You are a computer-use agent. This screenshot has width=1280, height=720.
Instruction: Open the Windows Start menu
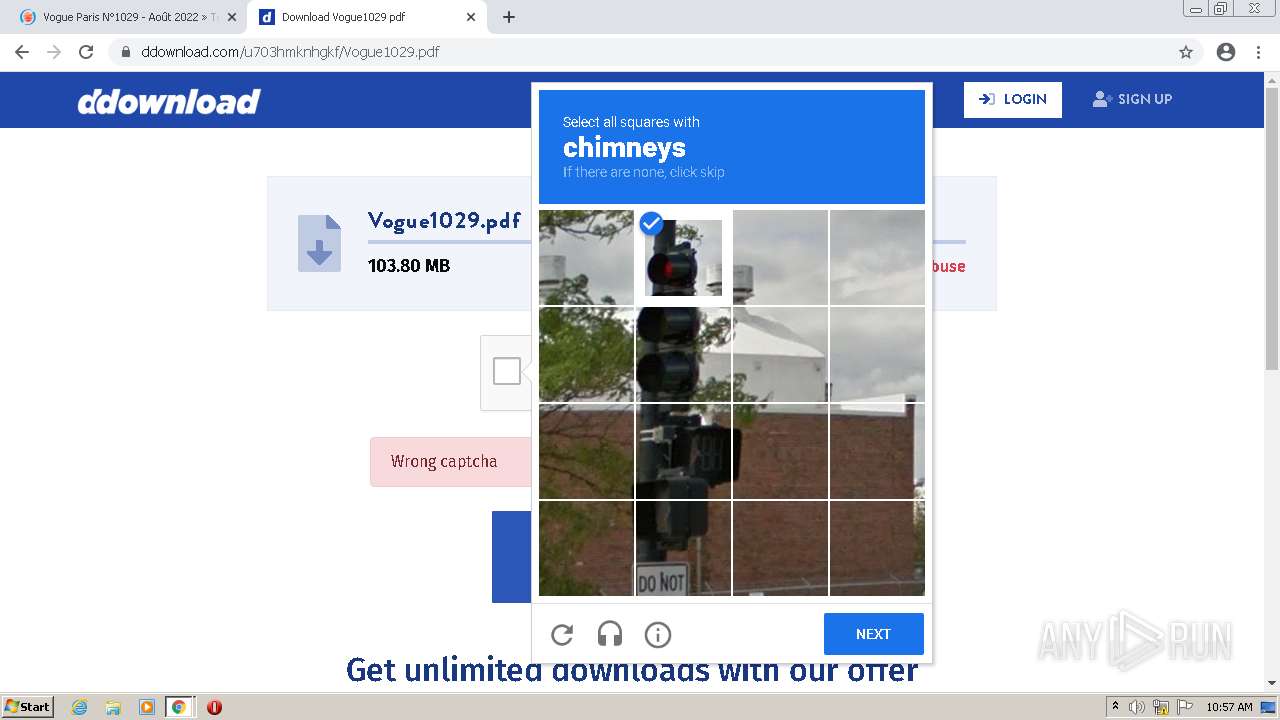tap(28, 707)
